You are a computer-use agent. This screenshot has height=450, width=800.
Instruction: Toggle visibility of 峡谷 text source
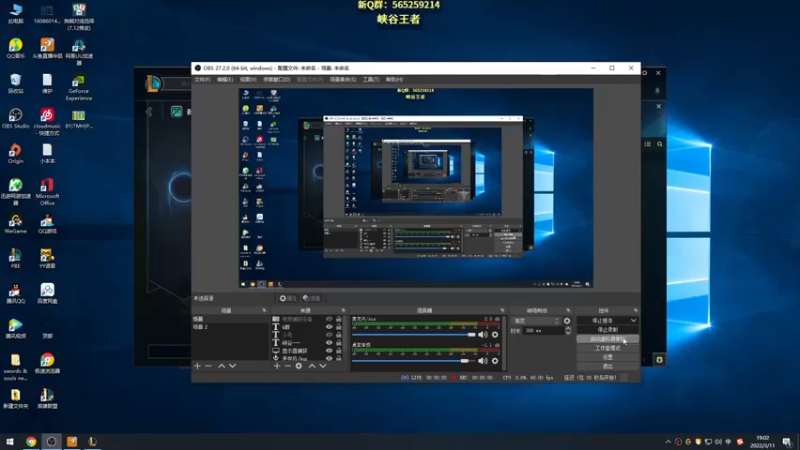coord(329,343)
